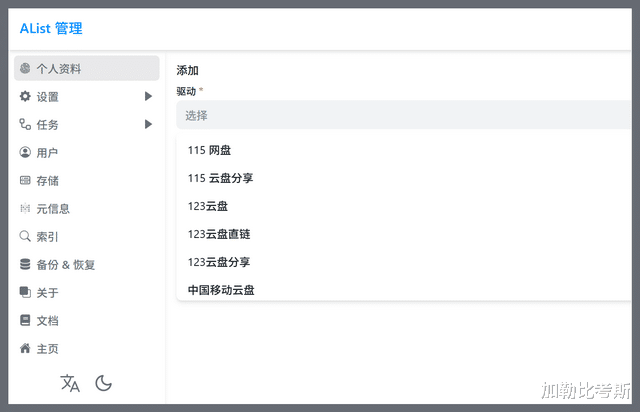Click the 存储 storage icon
The height and width of the screenshot is (412, 640).
pyautogui.click(x=25, y=180)
